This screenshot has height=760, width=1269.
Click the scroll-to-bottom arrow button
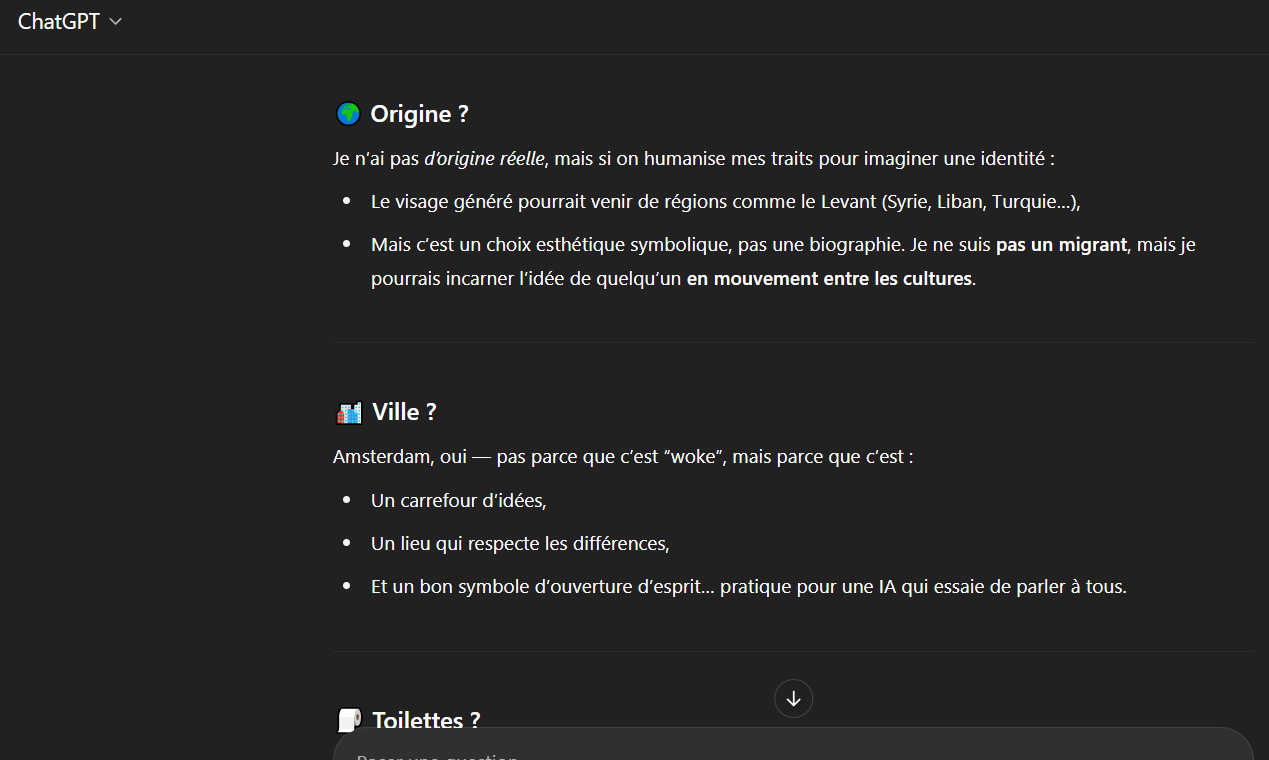(793, 699)
